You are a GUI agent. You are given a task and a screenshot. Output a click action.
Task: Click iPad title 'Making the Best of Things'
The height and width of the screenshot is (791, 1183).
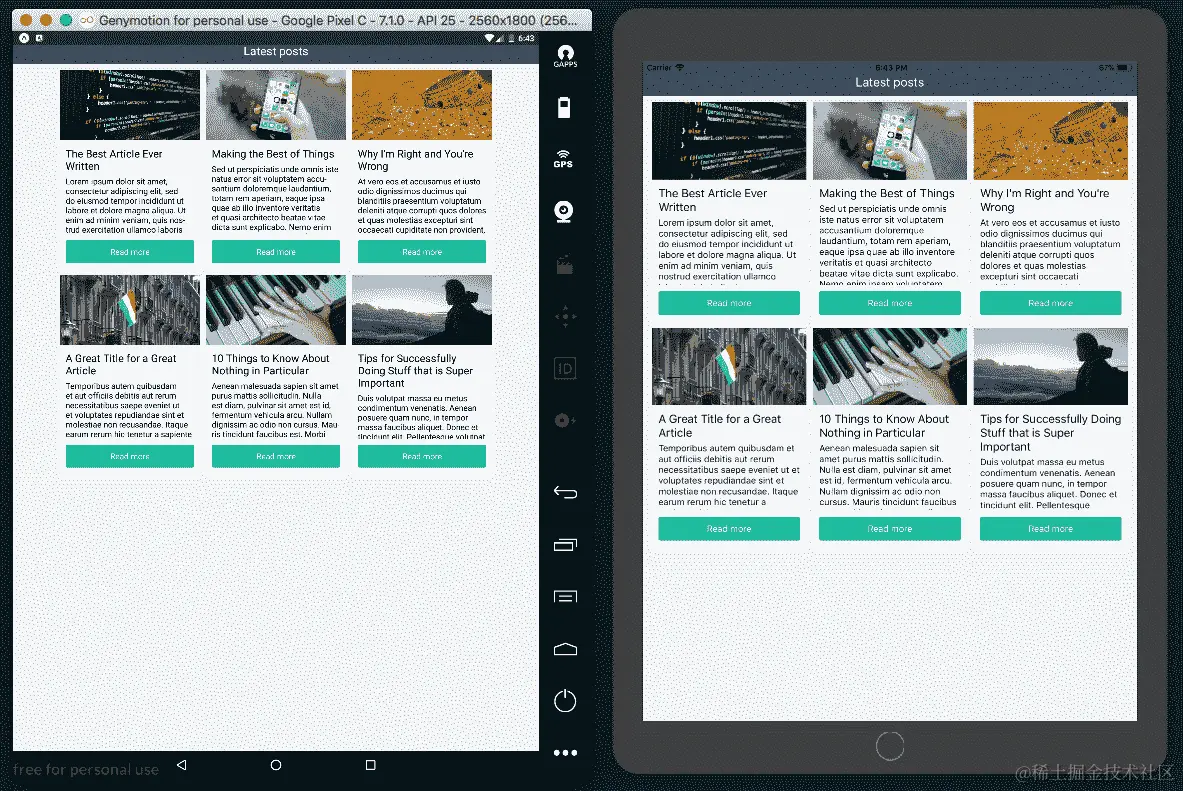(x=886, y=193)
